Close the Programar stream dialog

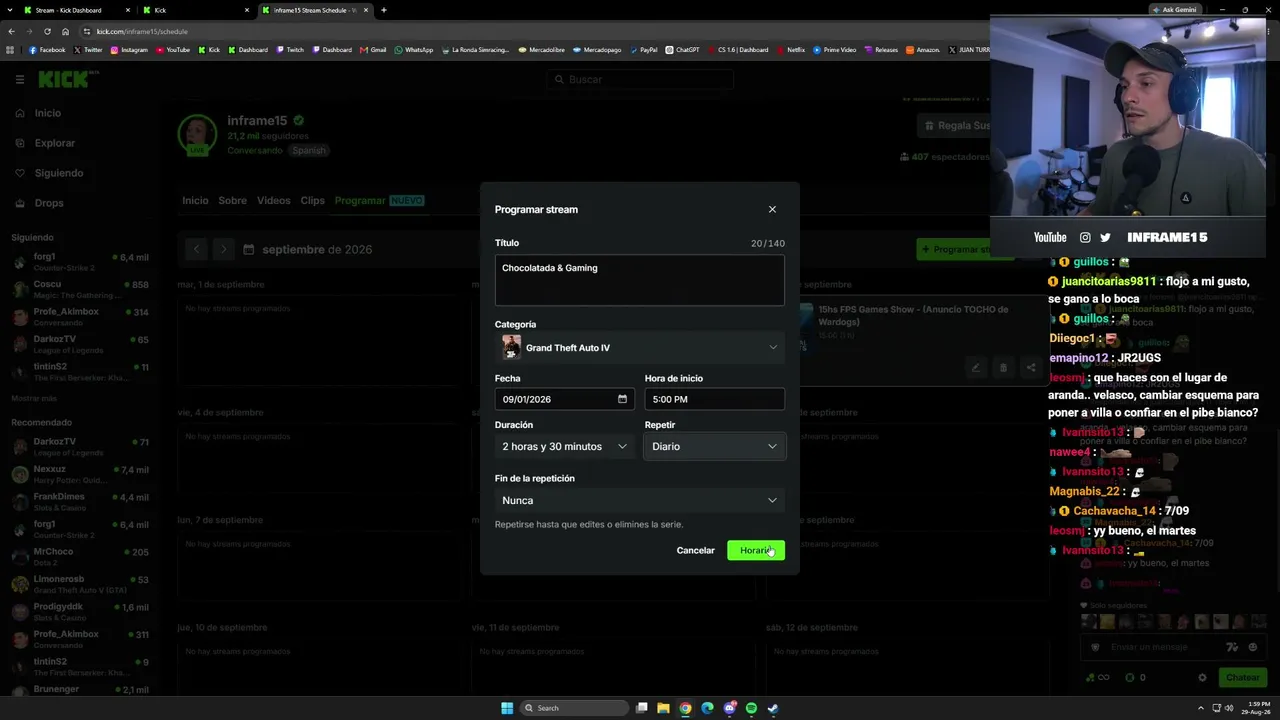[x=772, y=209]
